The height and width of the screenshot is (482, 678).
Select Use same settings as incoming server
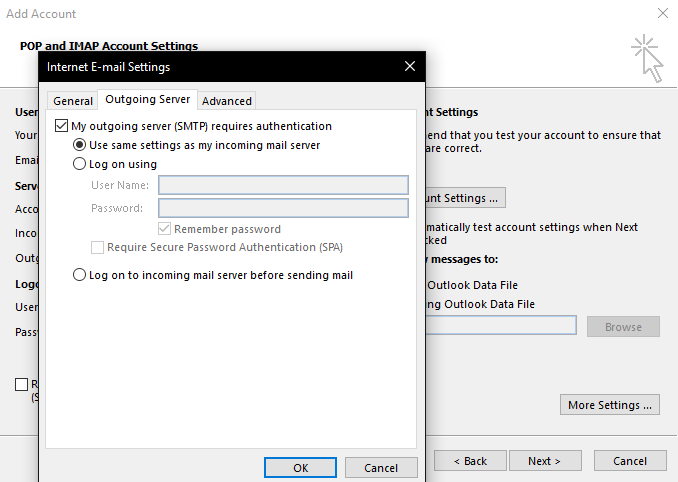coord(80,145)
